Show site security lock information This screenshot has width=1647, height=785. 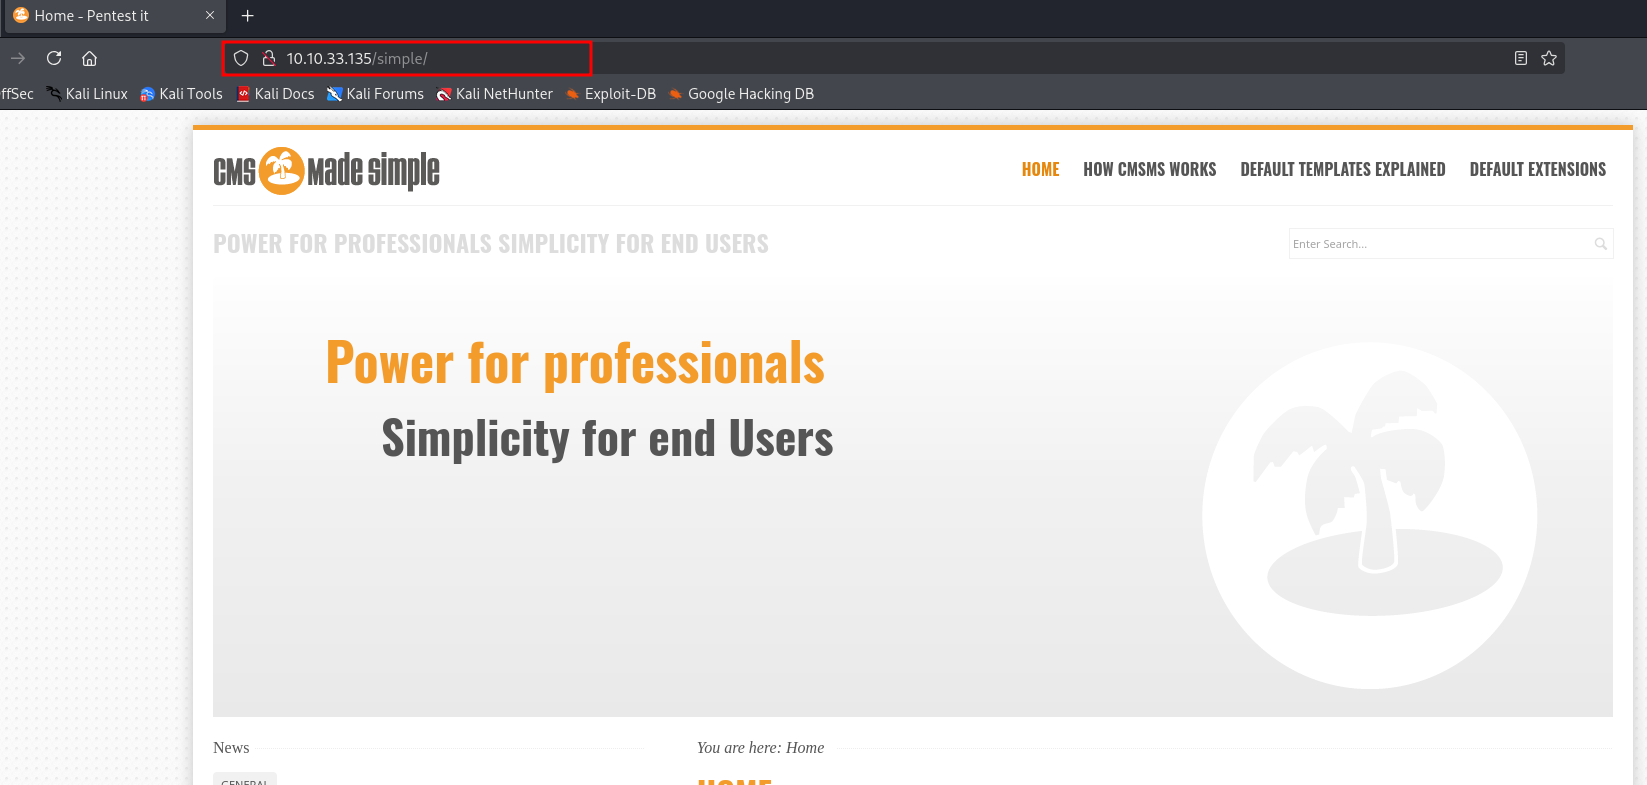[269, 58]
